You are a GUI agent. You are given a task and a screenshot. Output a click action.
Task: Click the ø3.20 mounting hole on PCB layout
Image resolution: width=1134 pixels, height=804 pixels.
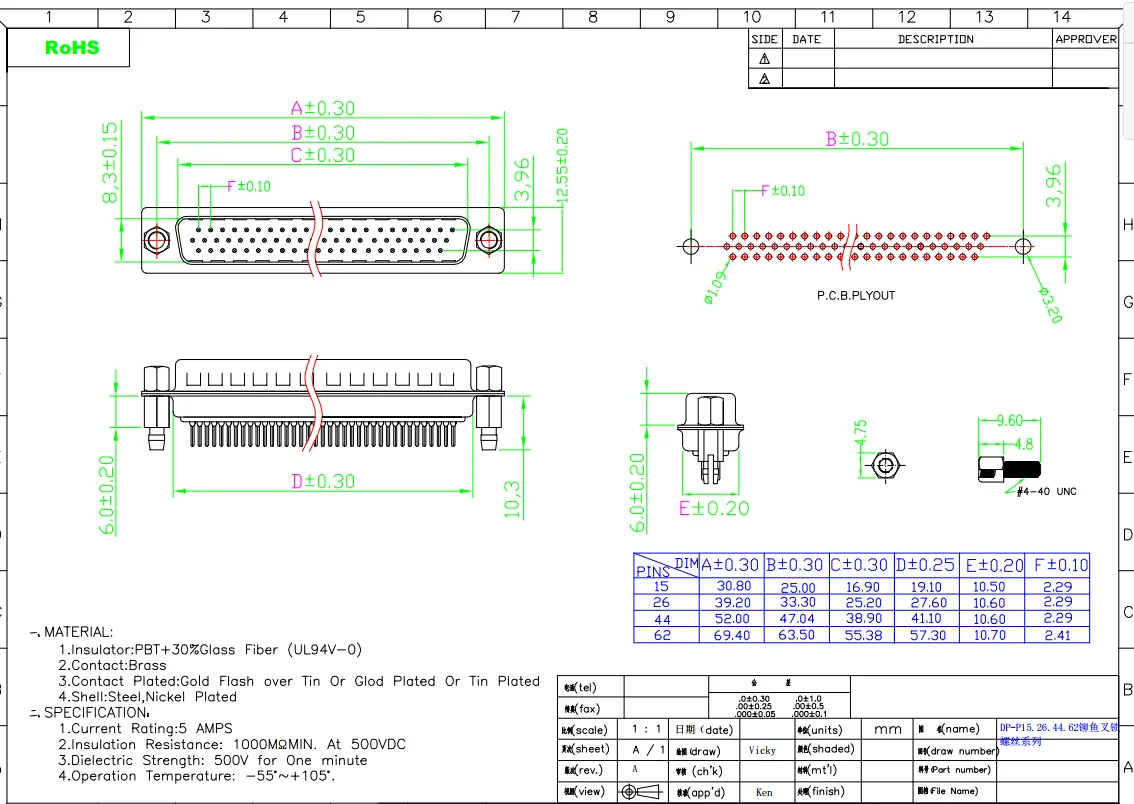click(x=1022, y=246)
